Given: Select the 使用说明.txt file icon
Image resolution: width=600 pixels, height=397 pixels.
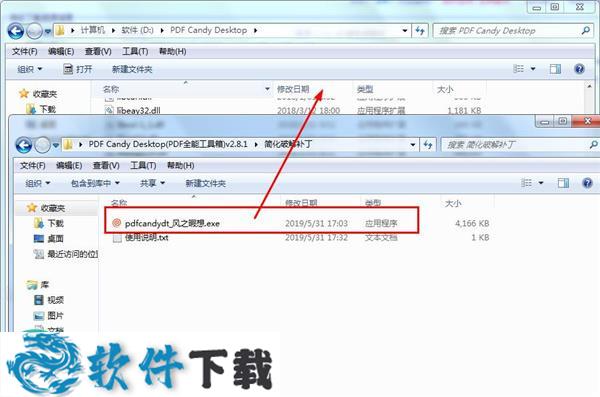Looking at the screenshot, I should tap(117, 238).
